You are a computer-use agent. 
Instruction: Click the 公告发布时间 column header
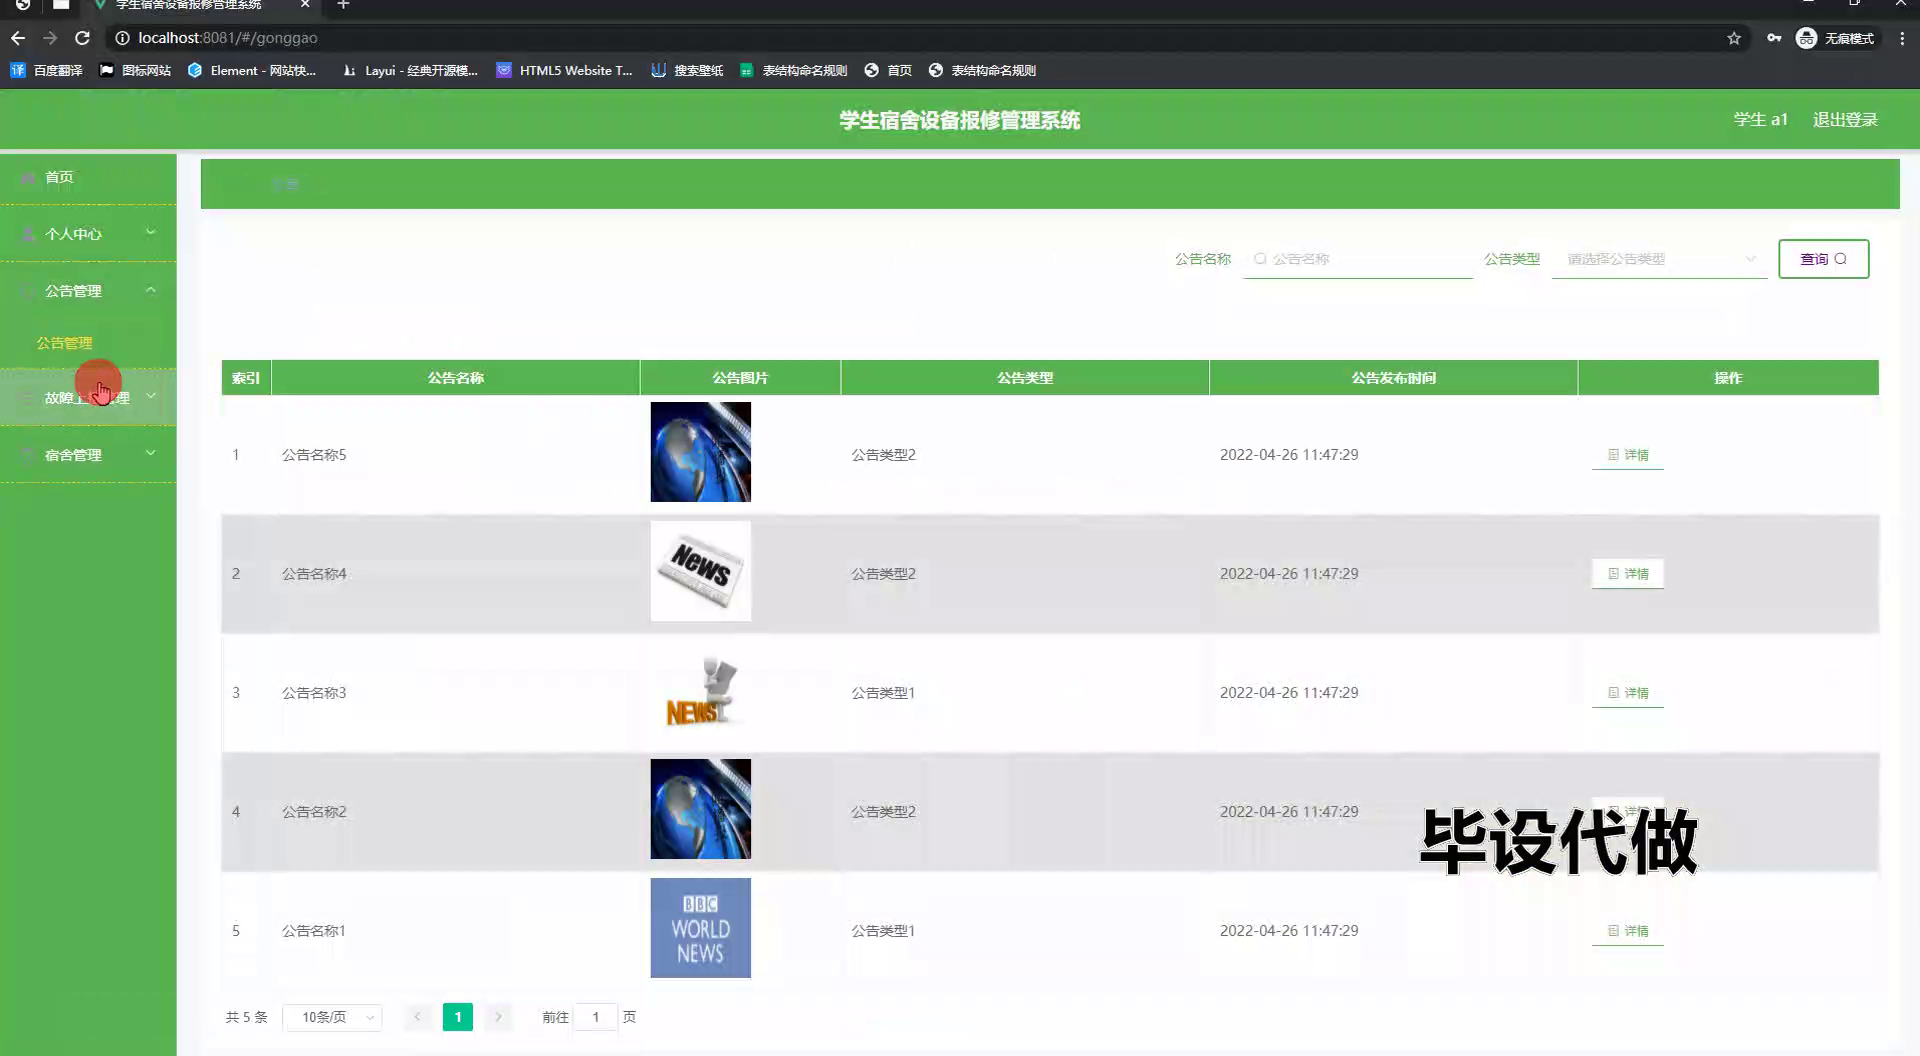pyautogui.click(x=1393, y=378)
